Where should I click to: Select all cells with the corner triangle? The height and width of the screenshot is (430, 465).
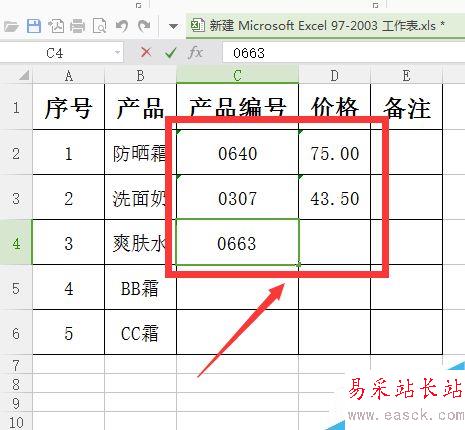[x=23, y=76]
